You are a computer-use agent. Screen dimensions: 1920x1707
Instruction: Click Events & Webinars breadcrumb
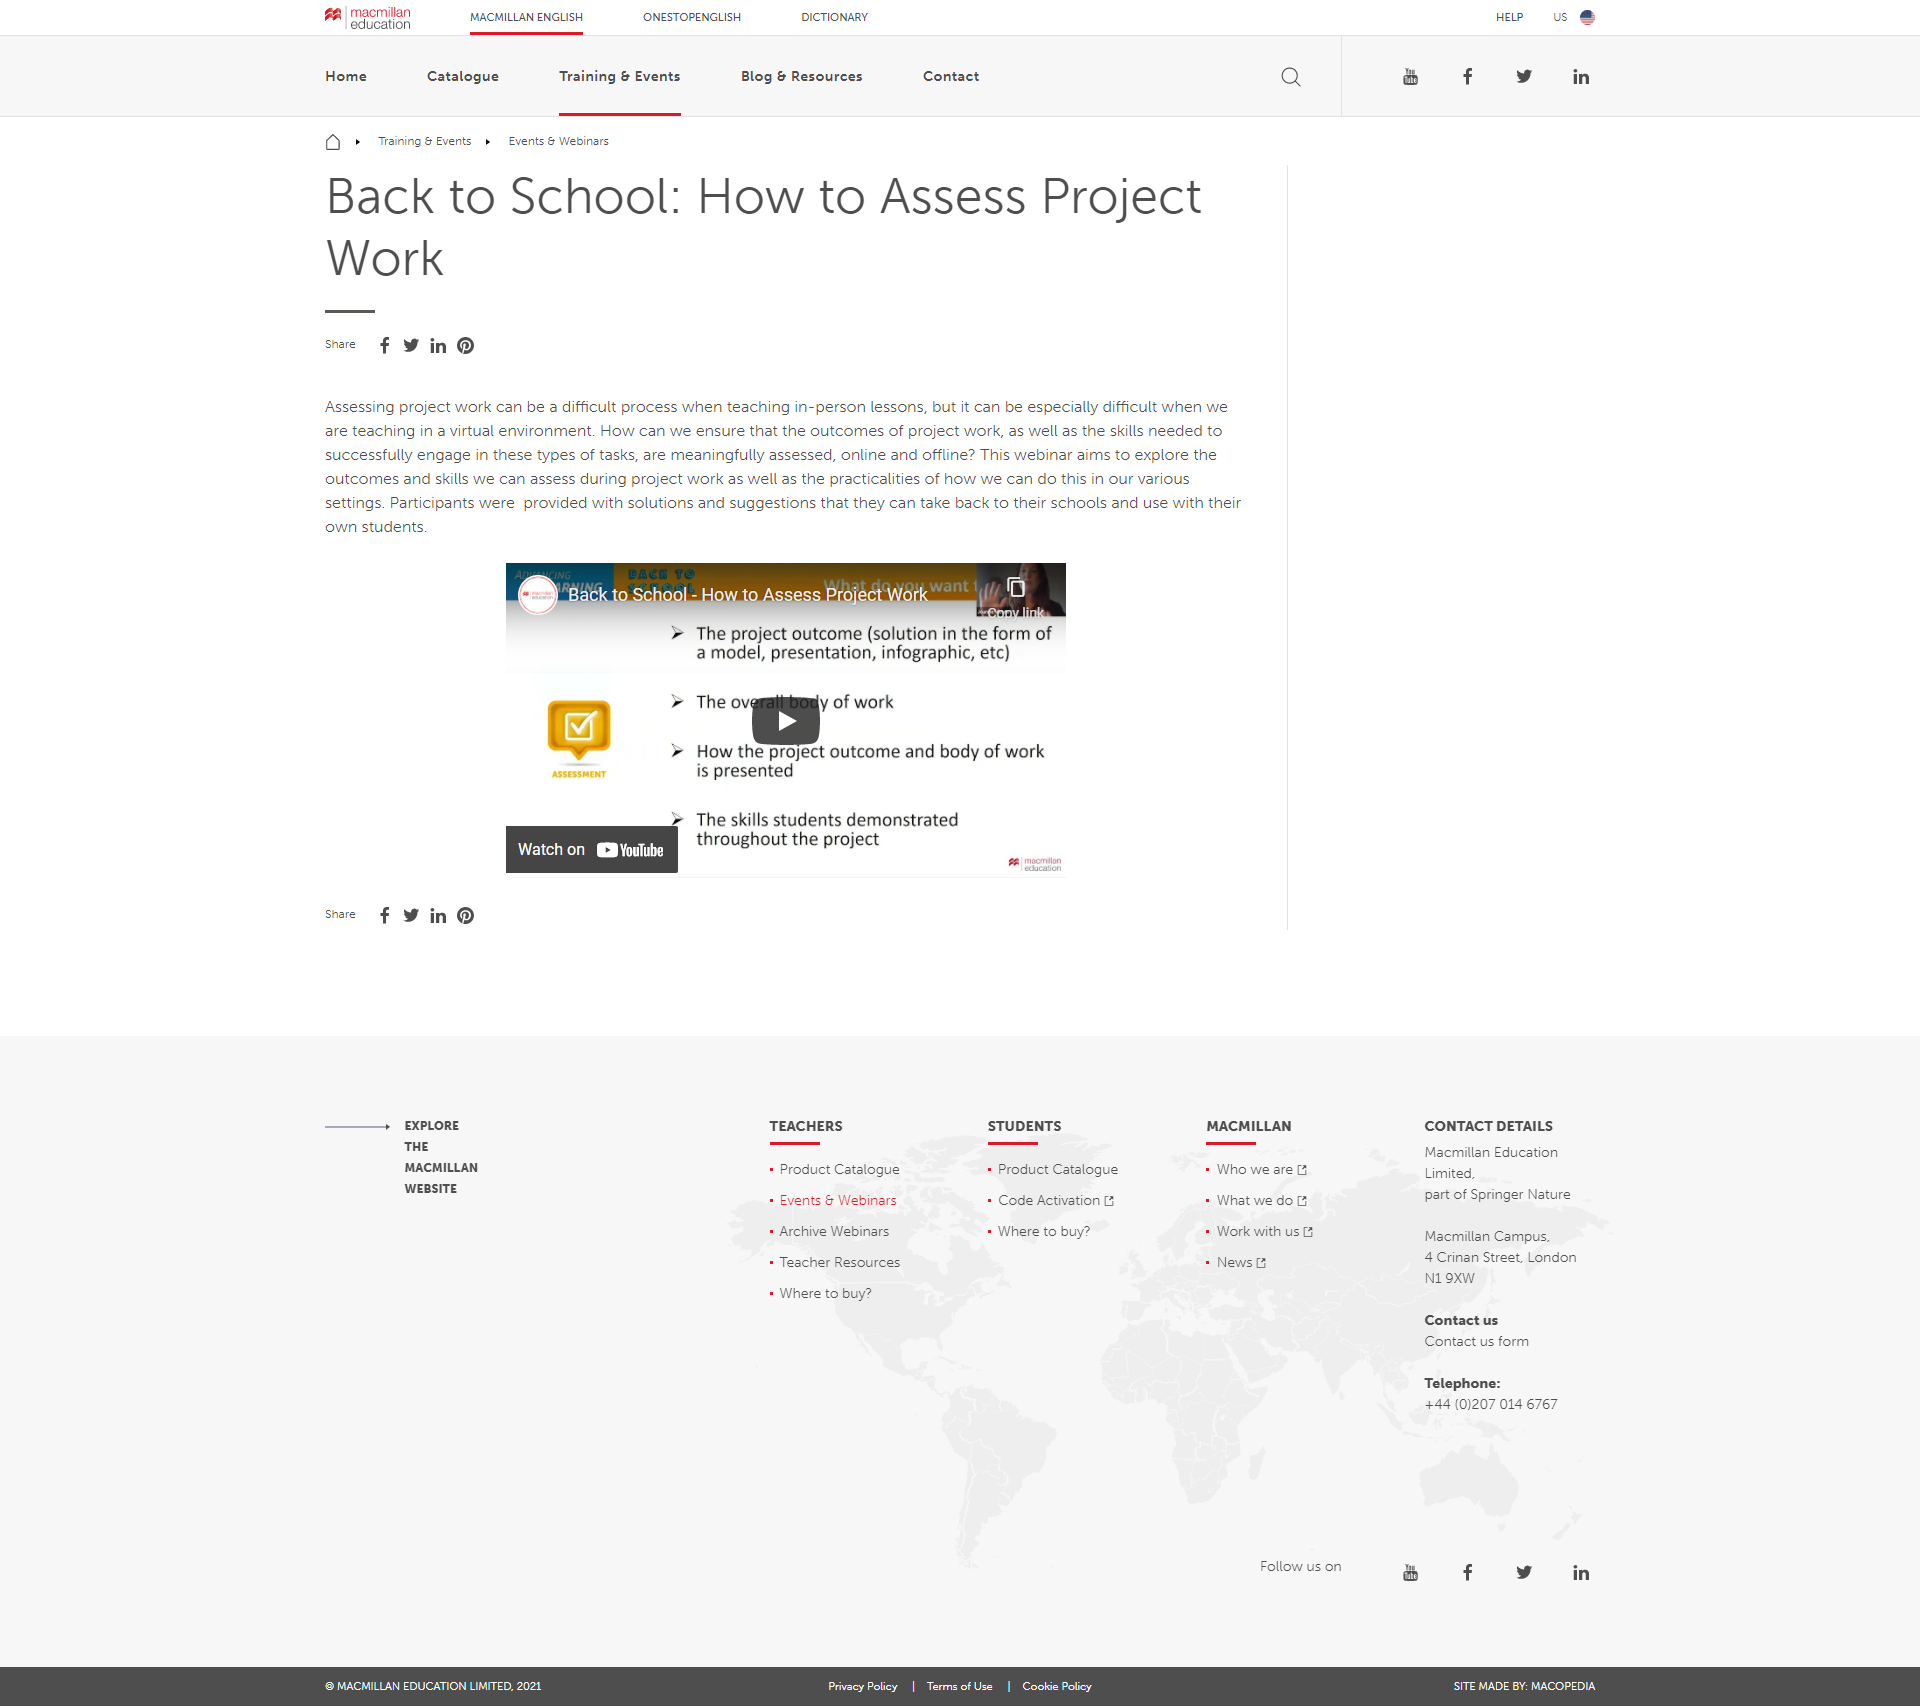[558, 142]
